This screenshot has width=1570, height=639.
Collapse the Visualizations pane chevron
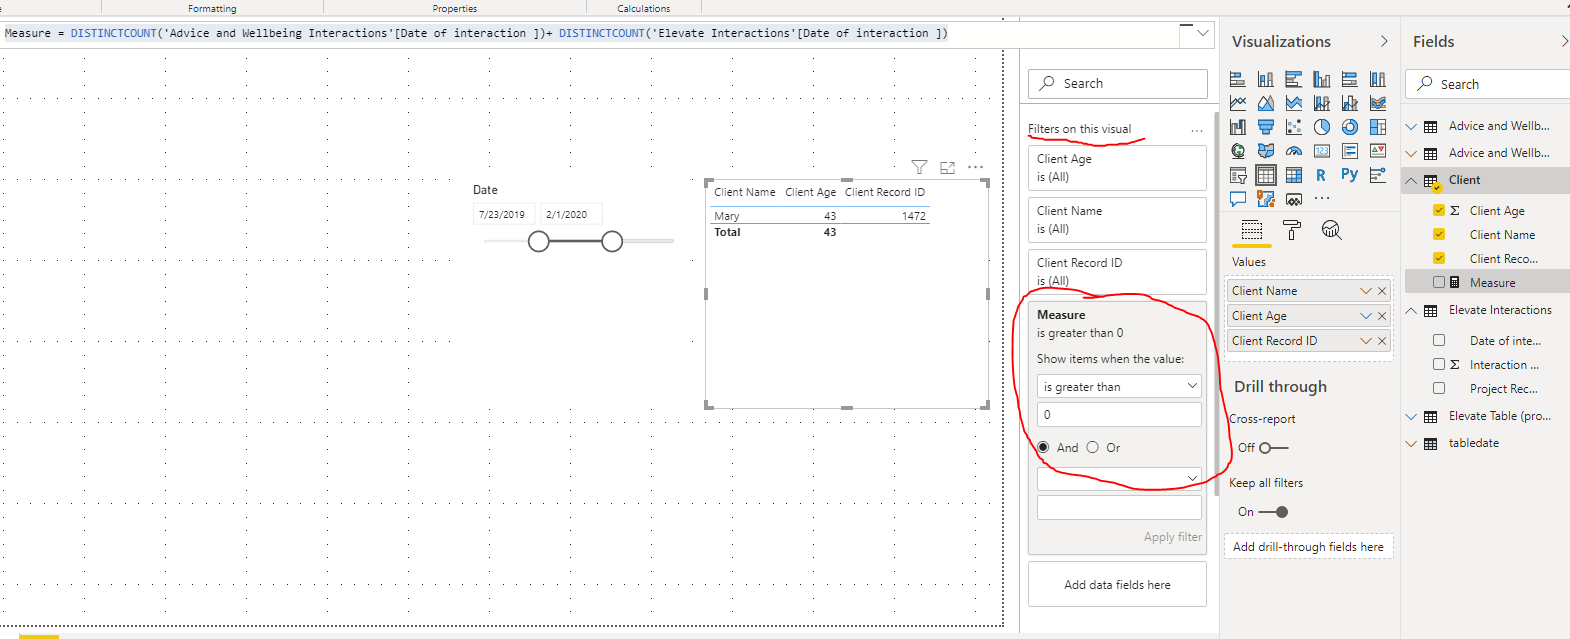tap(1384, 41)
